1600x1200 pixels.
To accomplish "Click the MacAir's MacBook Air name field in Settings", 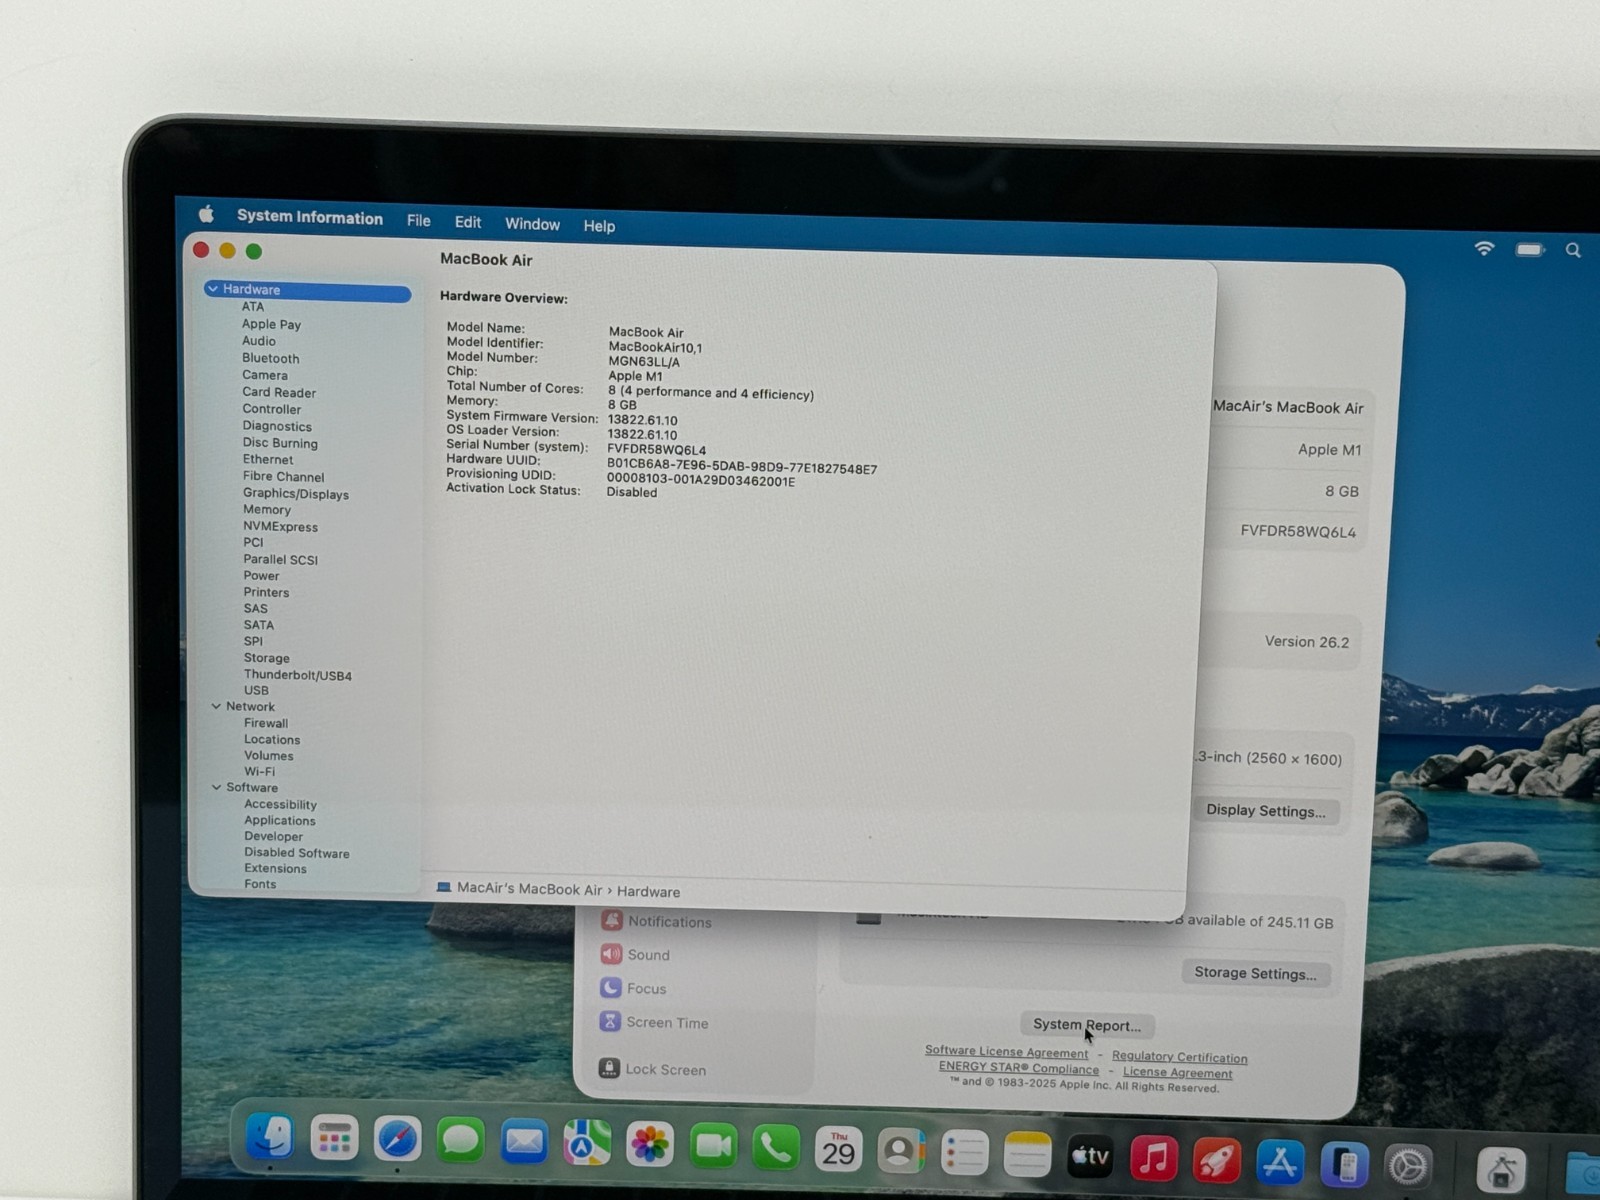I will pyautogui.click(x=1288, y=407).
